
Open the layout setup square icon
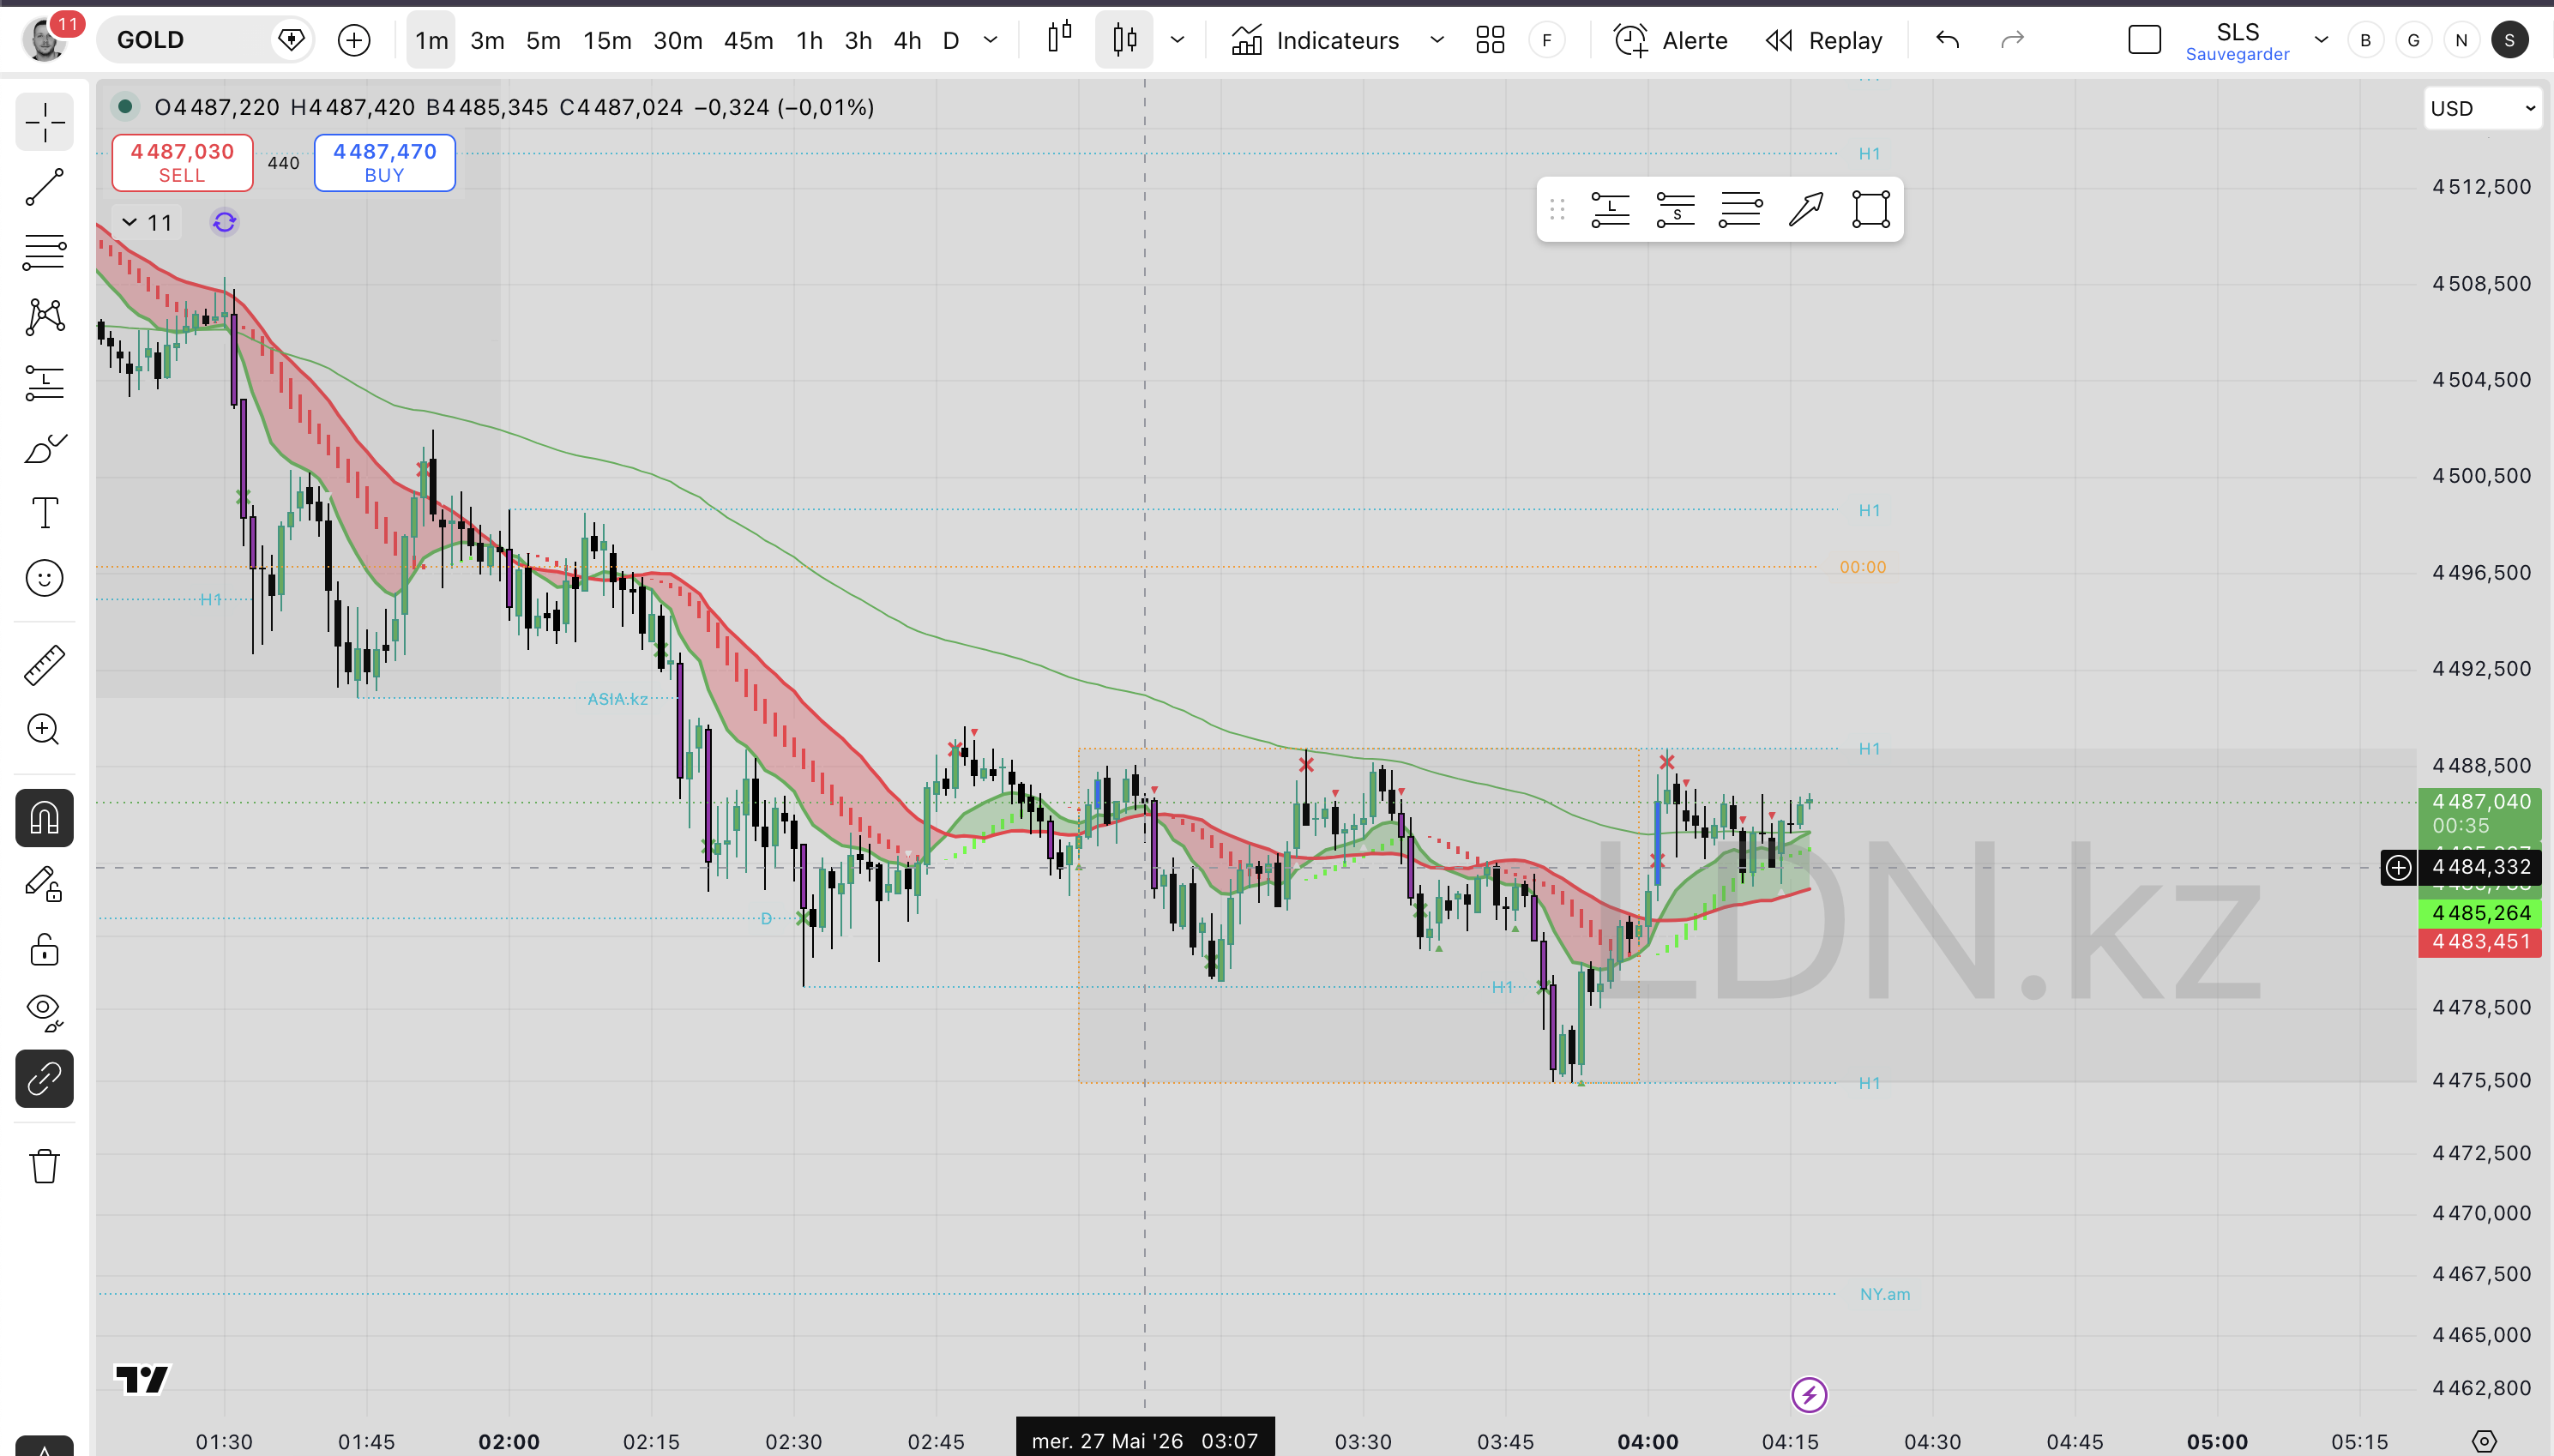point(2144,40)
